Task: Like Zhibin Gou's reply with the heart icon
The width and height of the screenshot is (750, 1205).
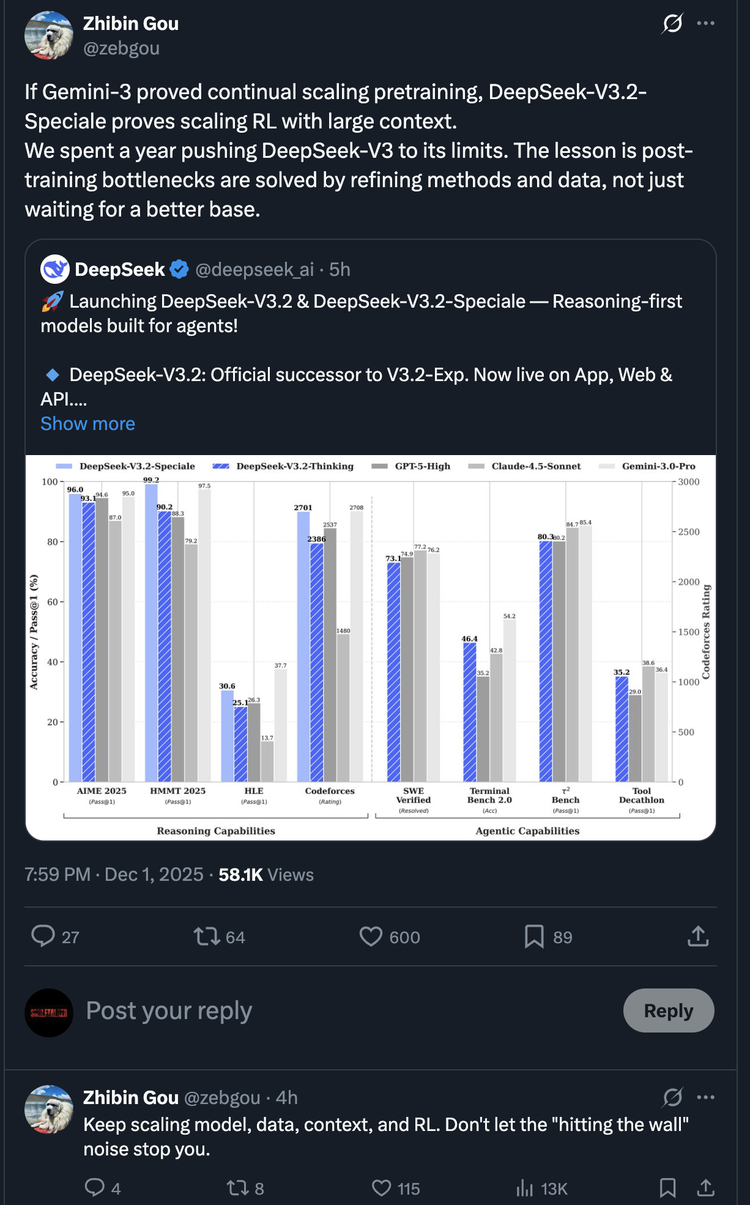Action: pos(381,1188)
